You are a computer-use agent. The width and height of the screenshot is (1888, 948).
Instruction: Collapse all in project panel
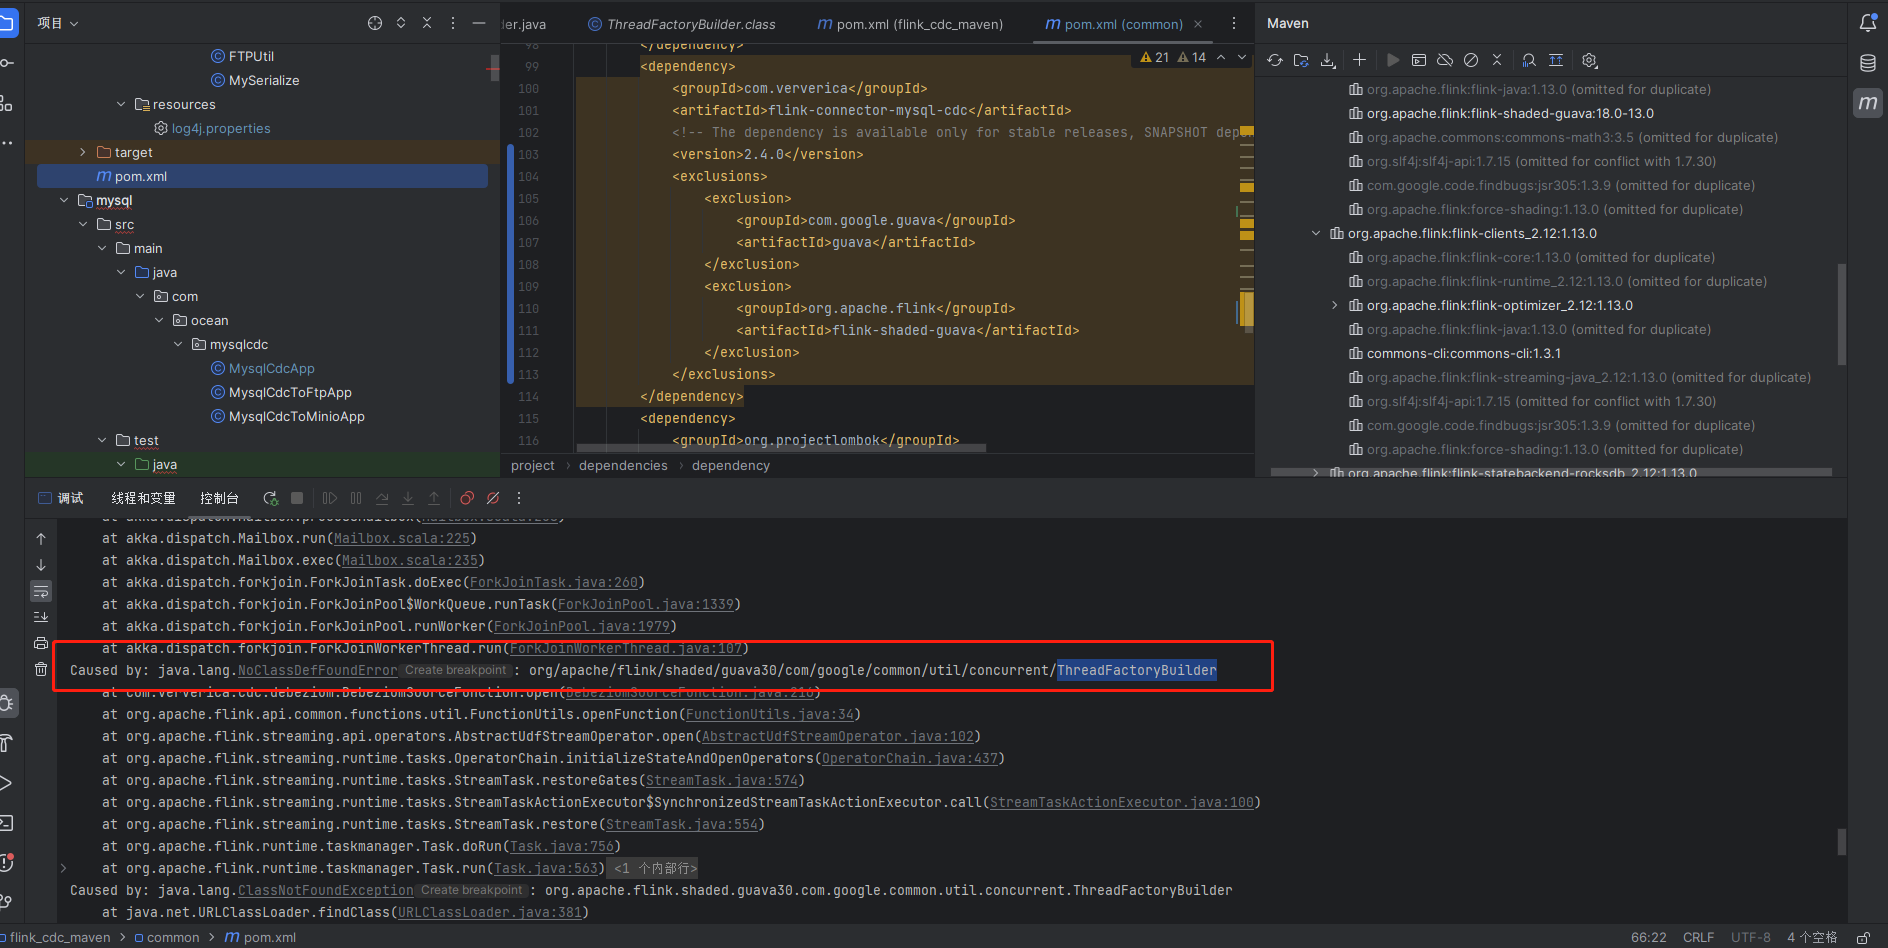(427, 23)
